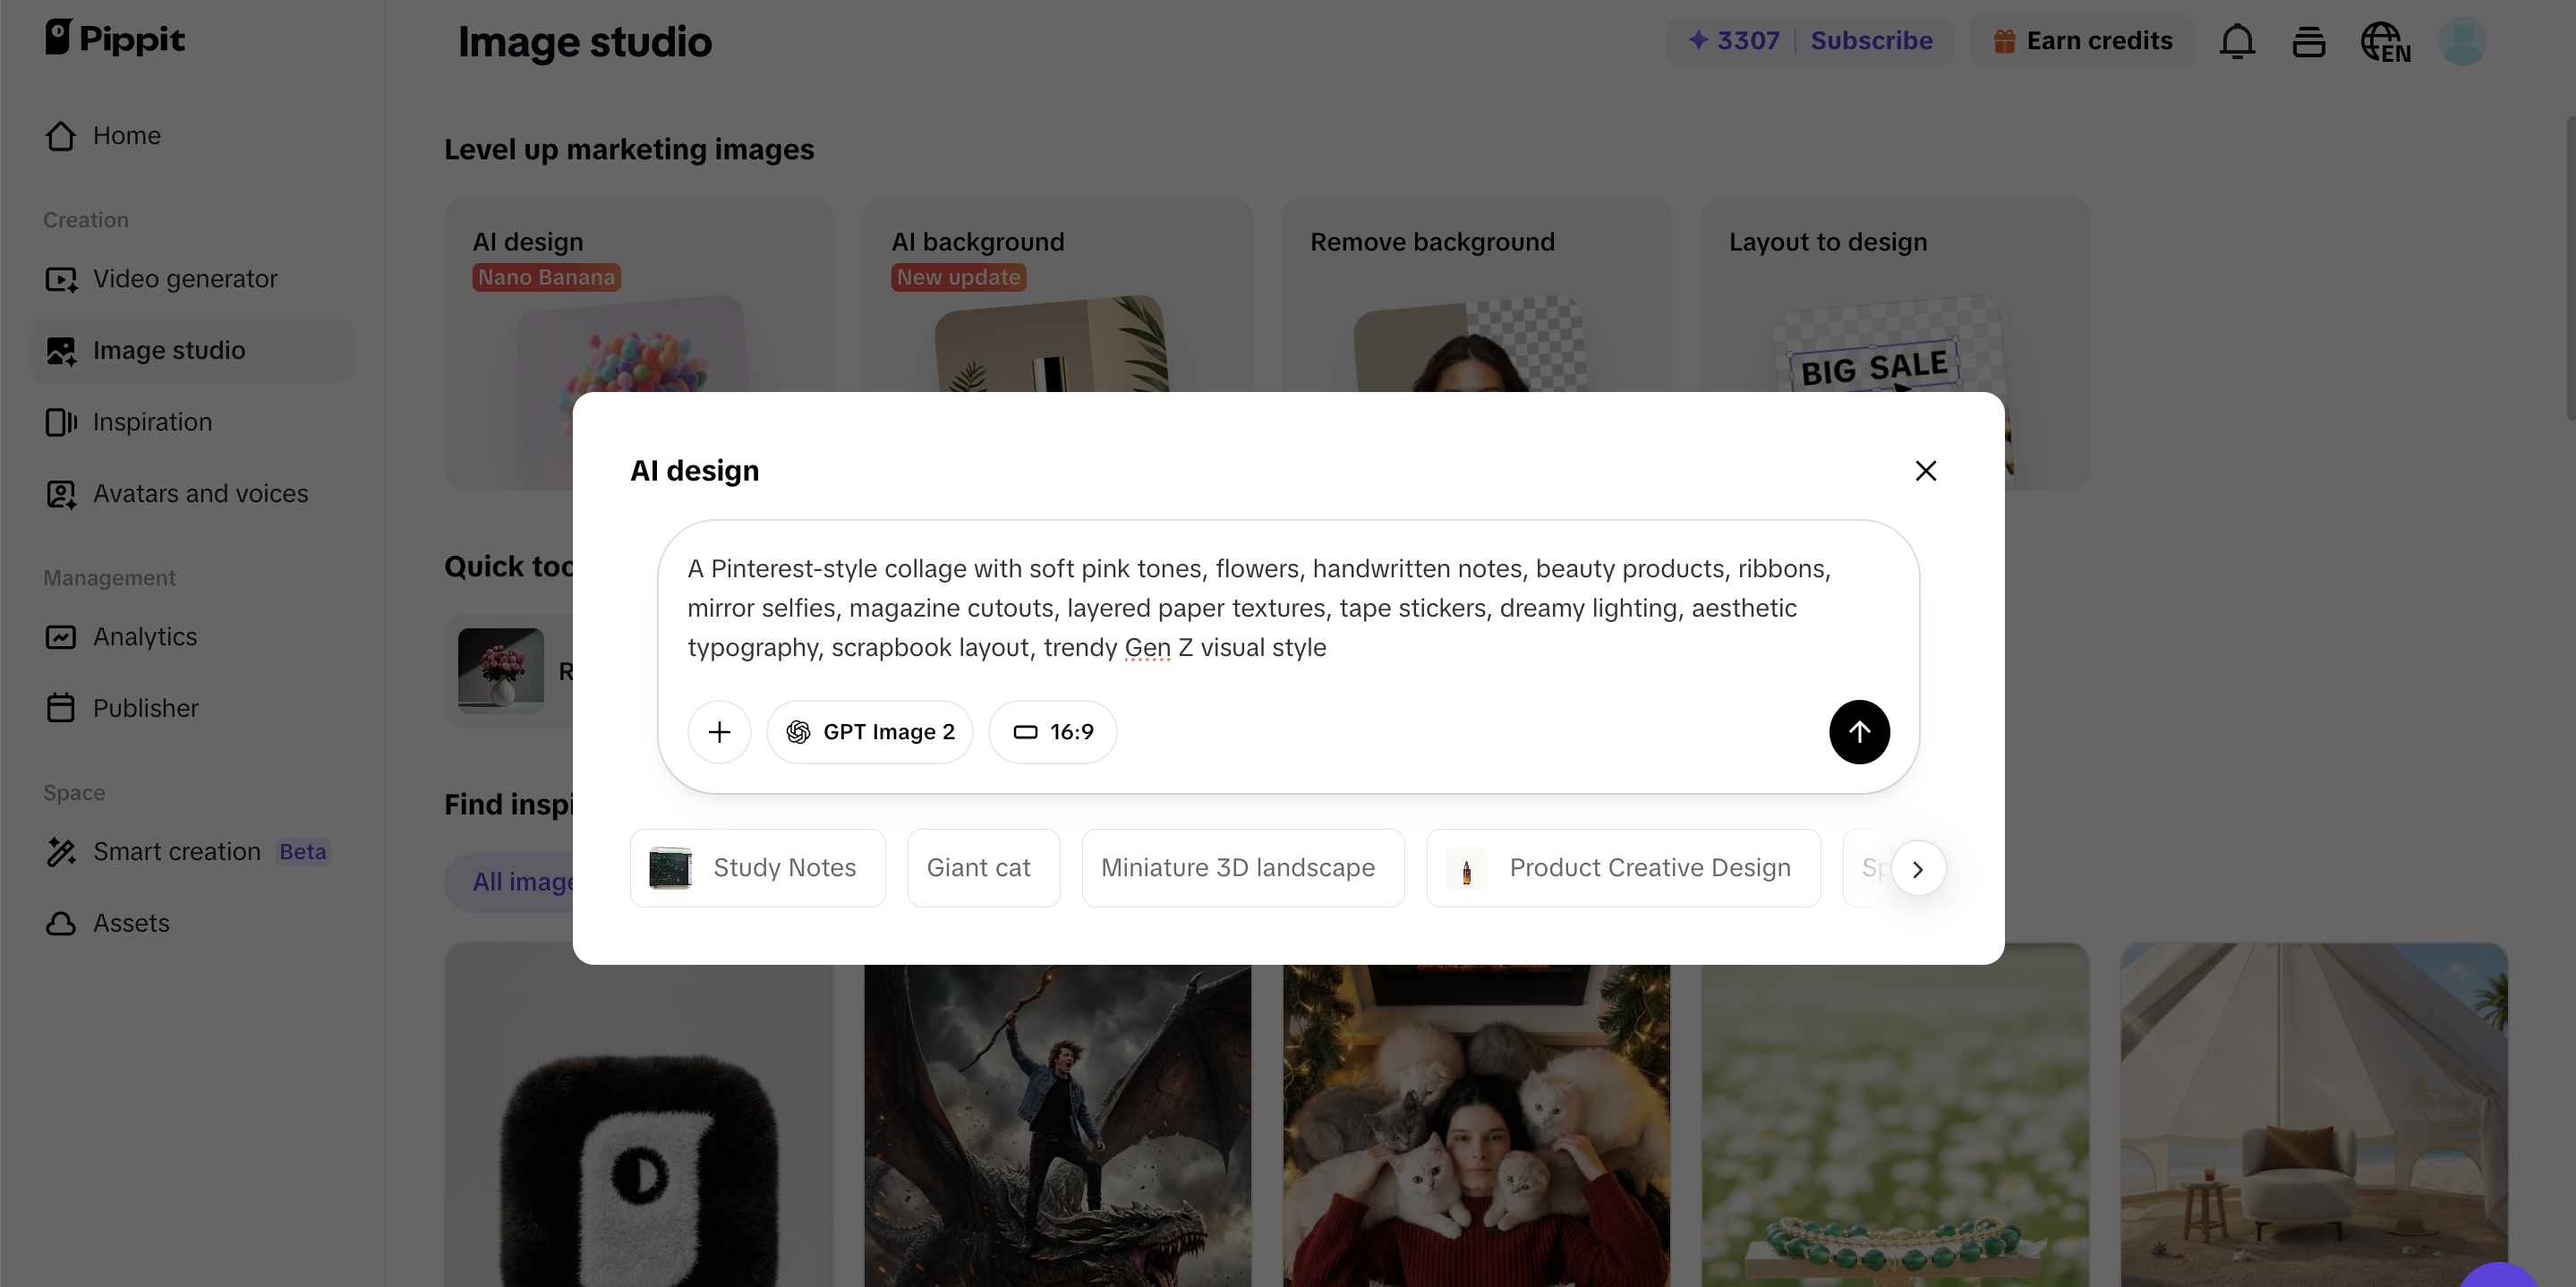Open the Publisher calendar icon

point(61,708)
